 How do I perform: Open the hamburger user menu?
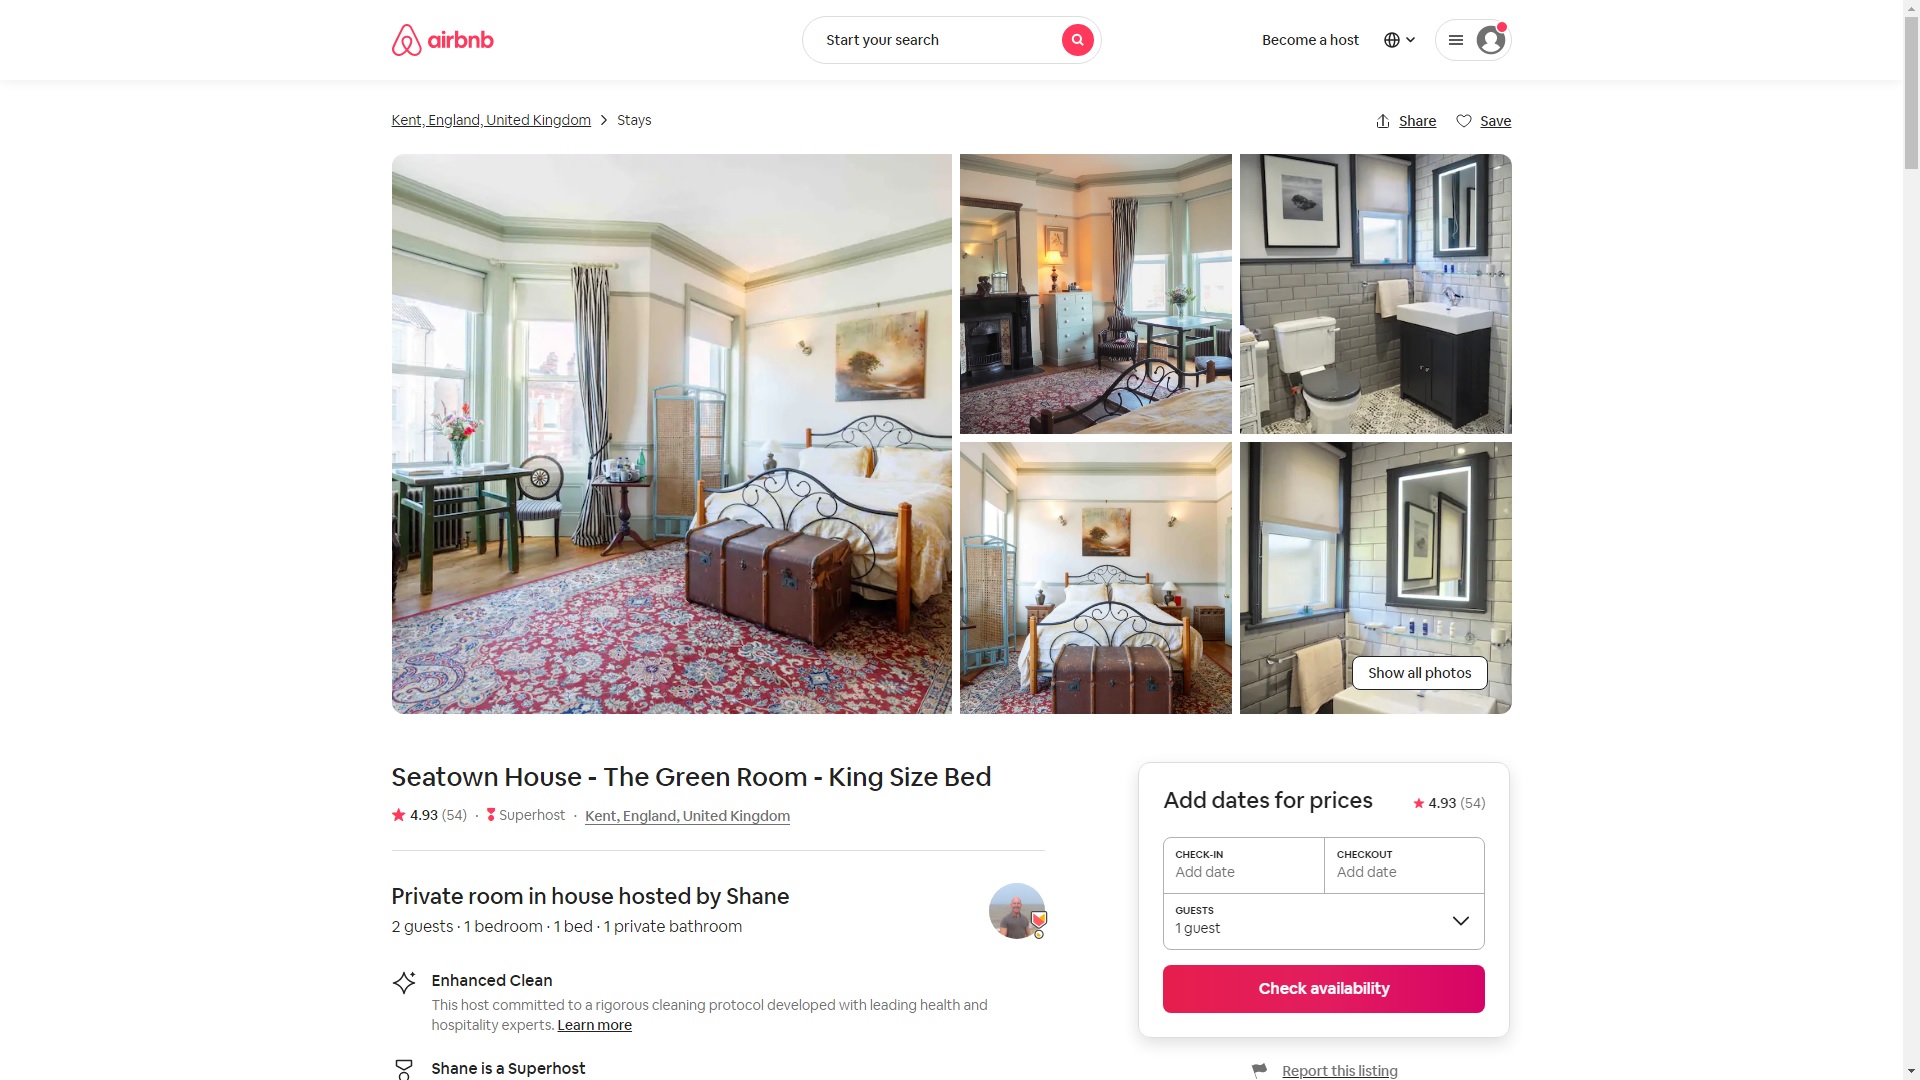1456,40
